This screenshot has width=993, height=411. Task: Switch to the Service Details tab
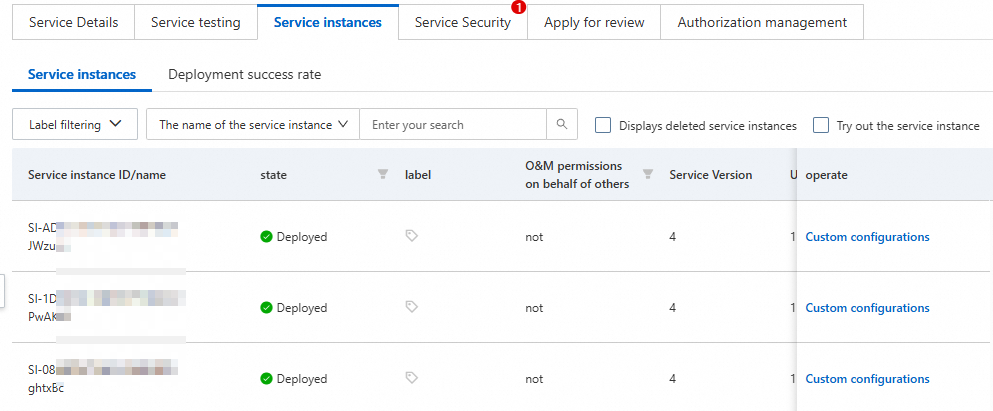coord(73,22)
